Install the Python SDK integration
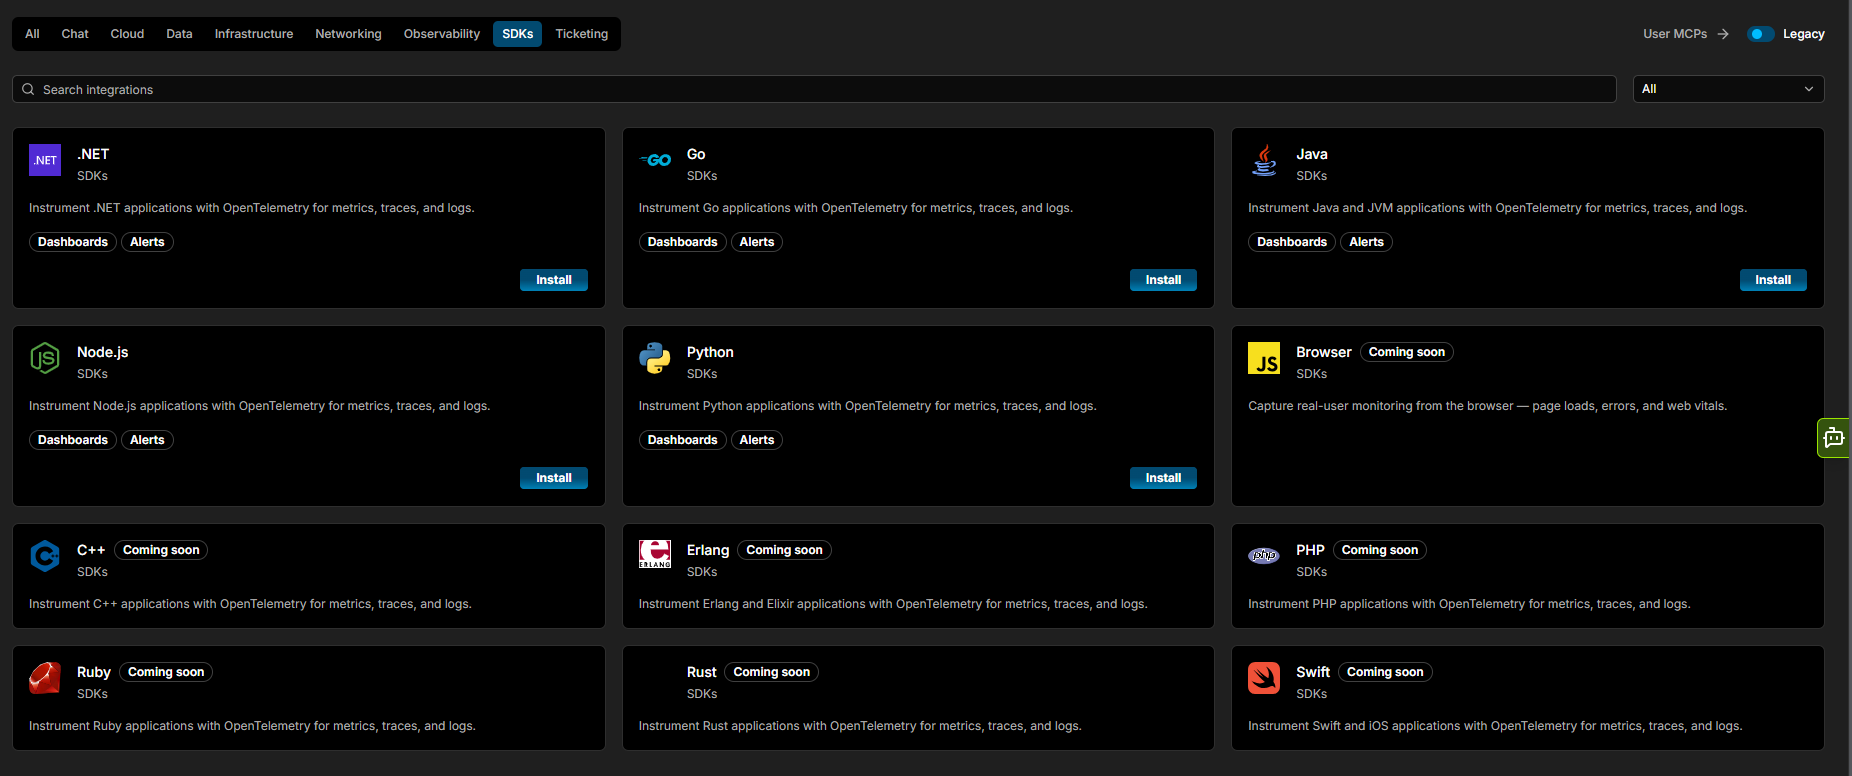1852x776 pixels. click(1163, 478)
